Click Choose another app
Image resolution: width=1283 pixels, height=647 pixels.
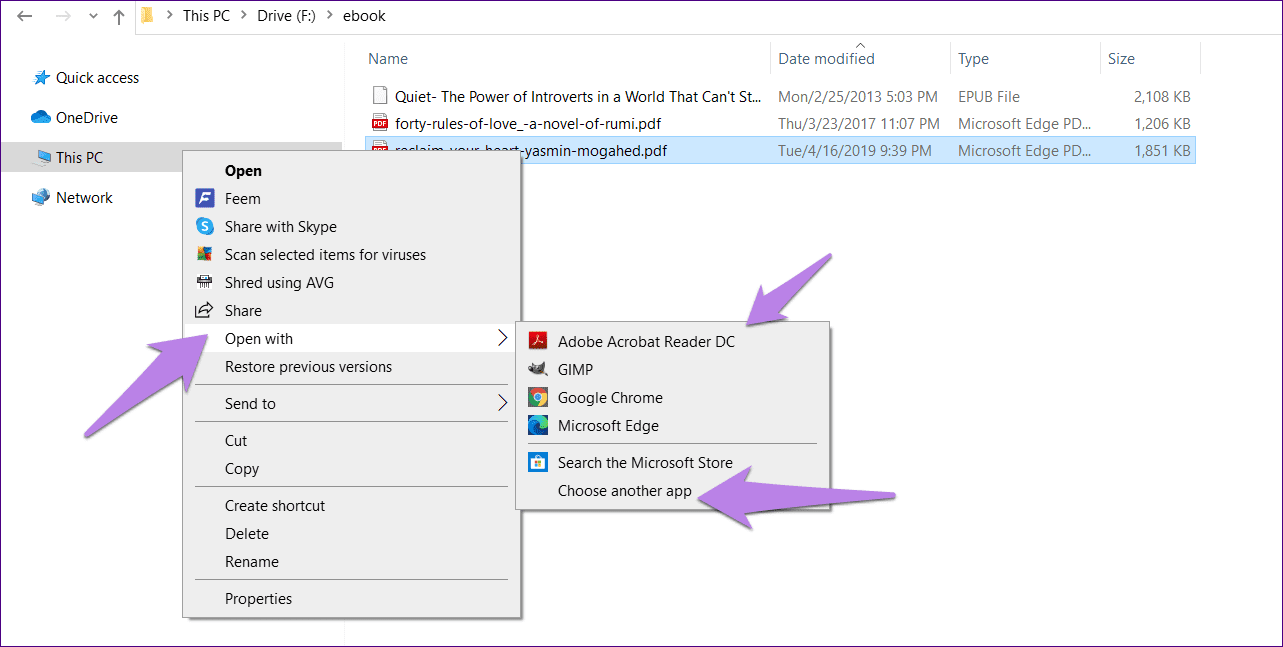click(624, 490)
